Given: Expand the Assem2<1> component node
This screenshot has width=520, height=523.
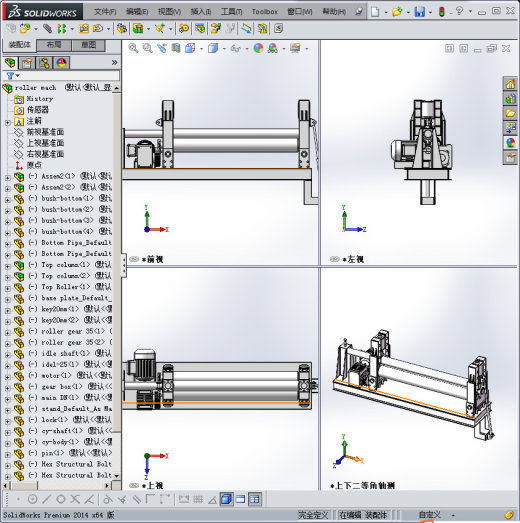Looking at the screenshot, I should click(x=8, y=178).
